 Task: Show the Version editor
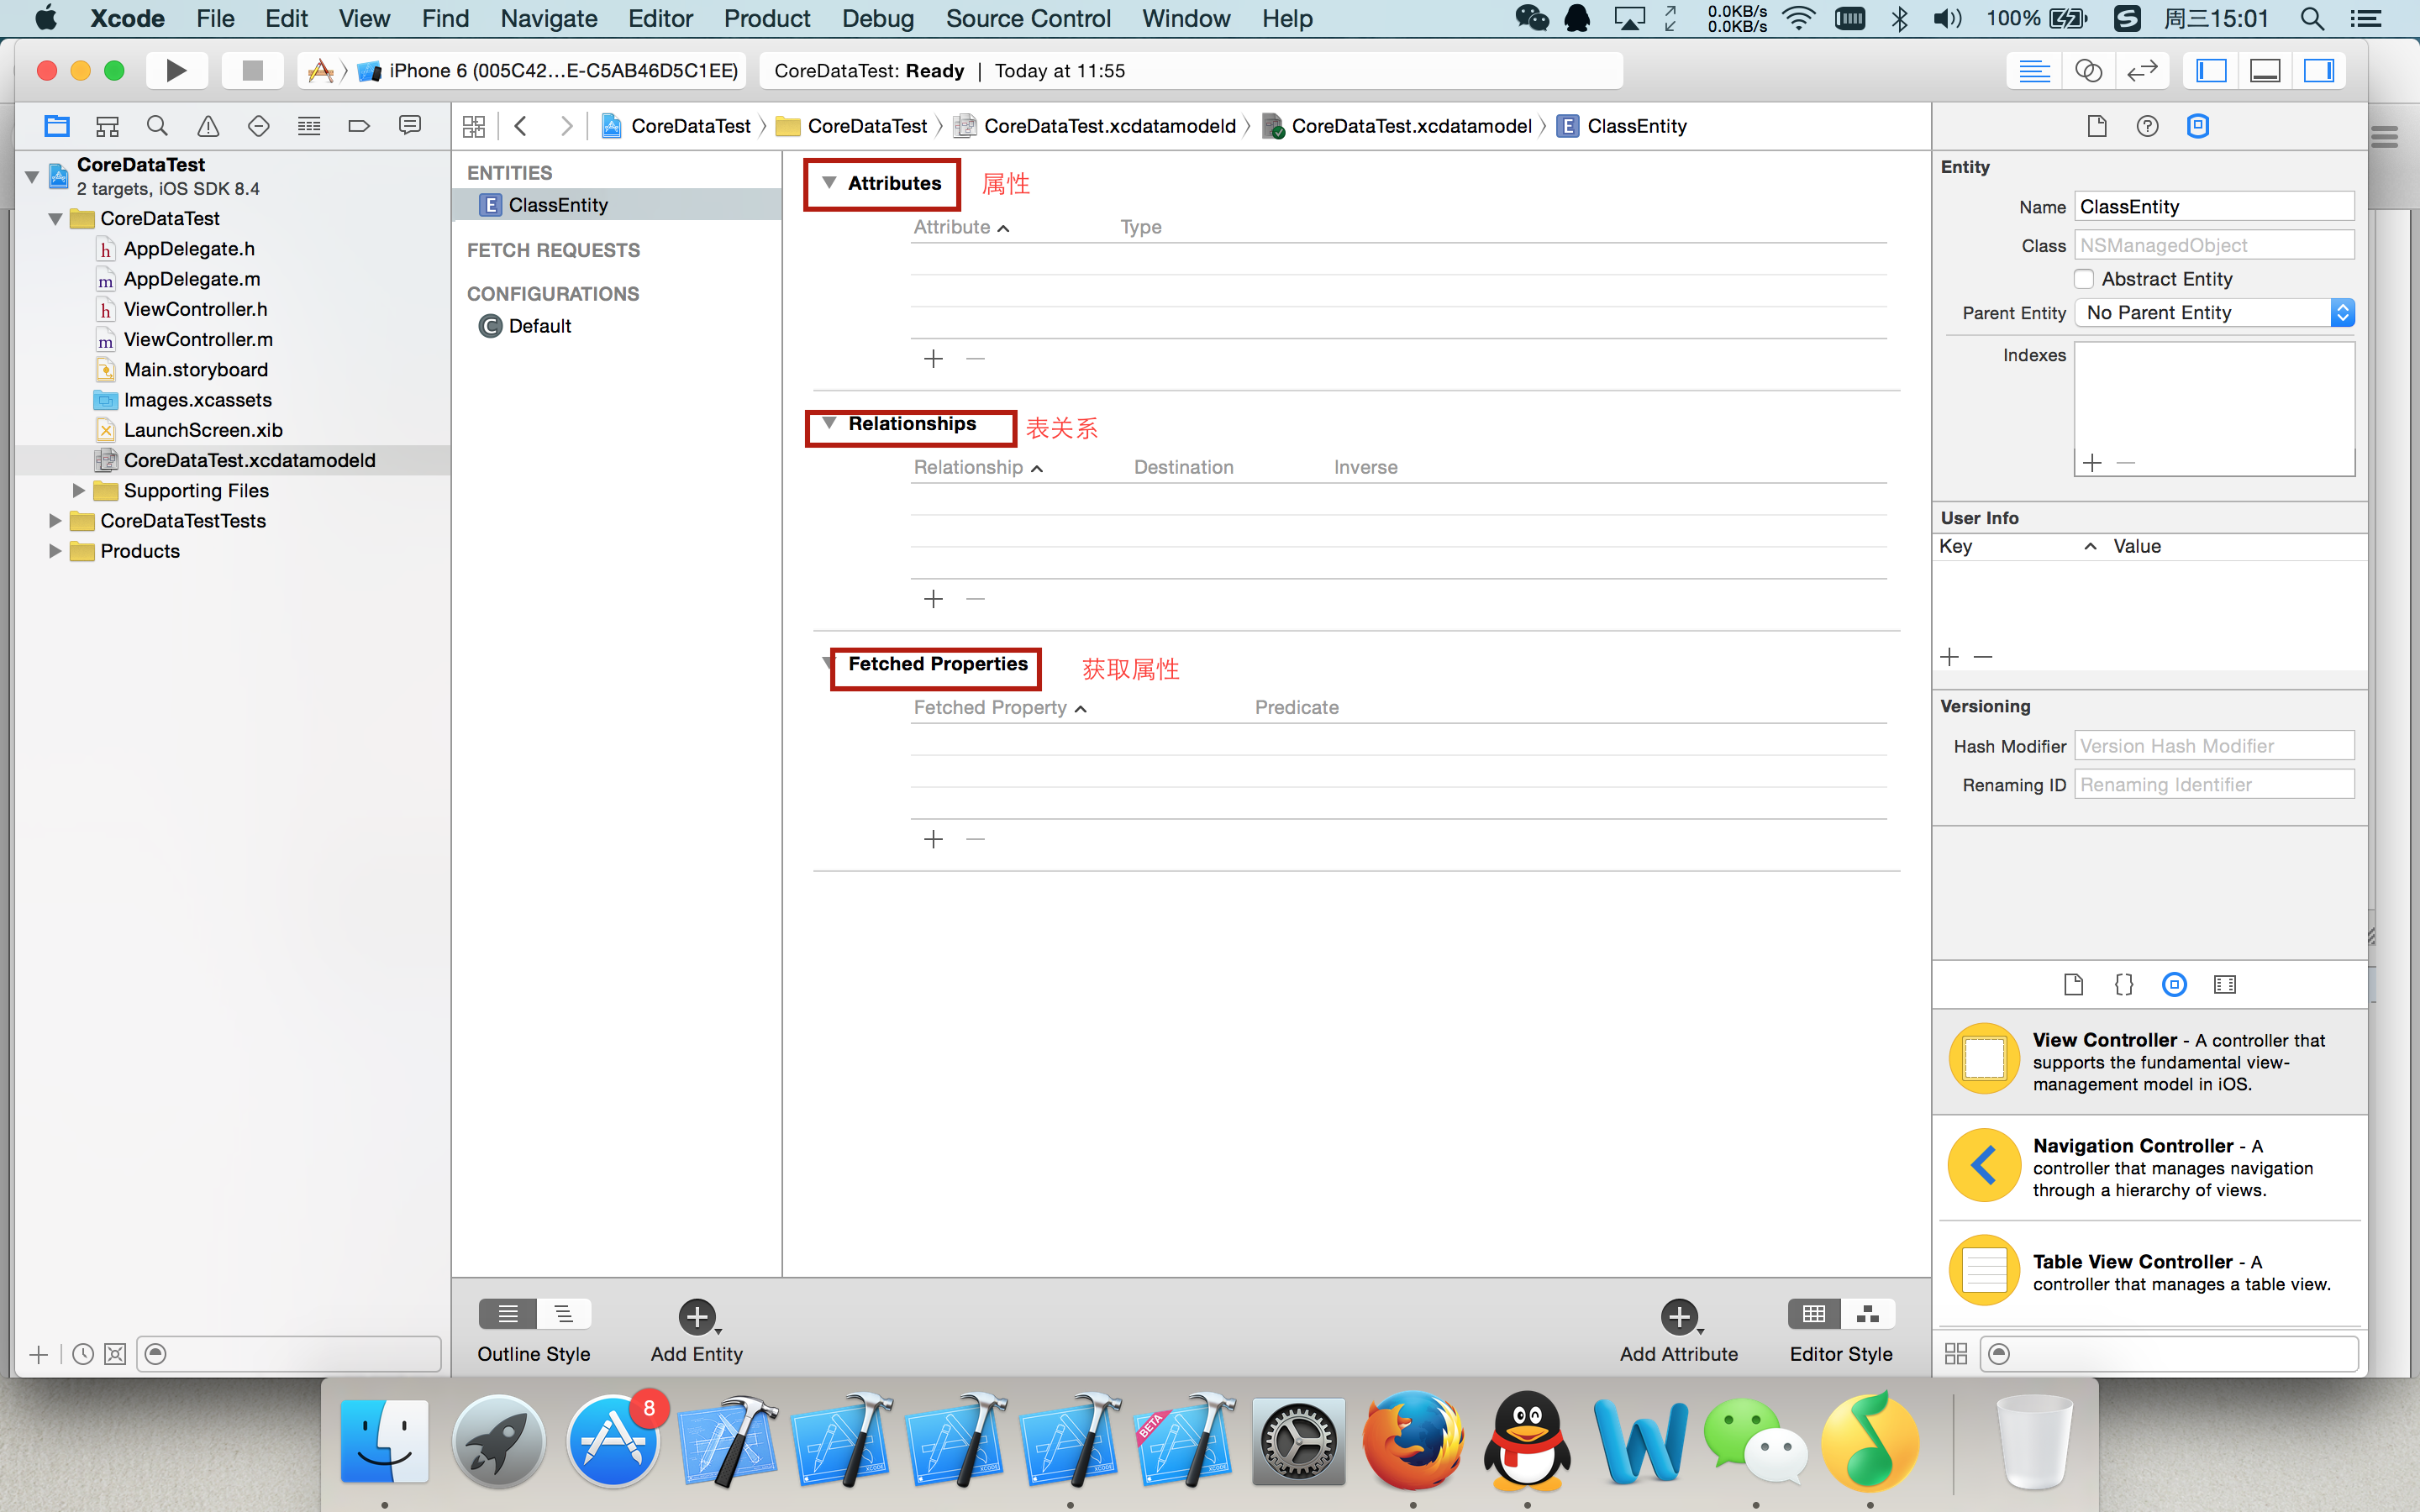2142,71
